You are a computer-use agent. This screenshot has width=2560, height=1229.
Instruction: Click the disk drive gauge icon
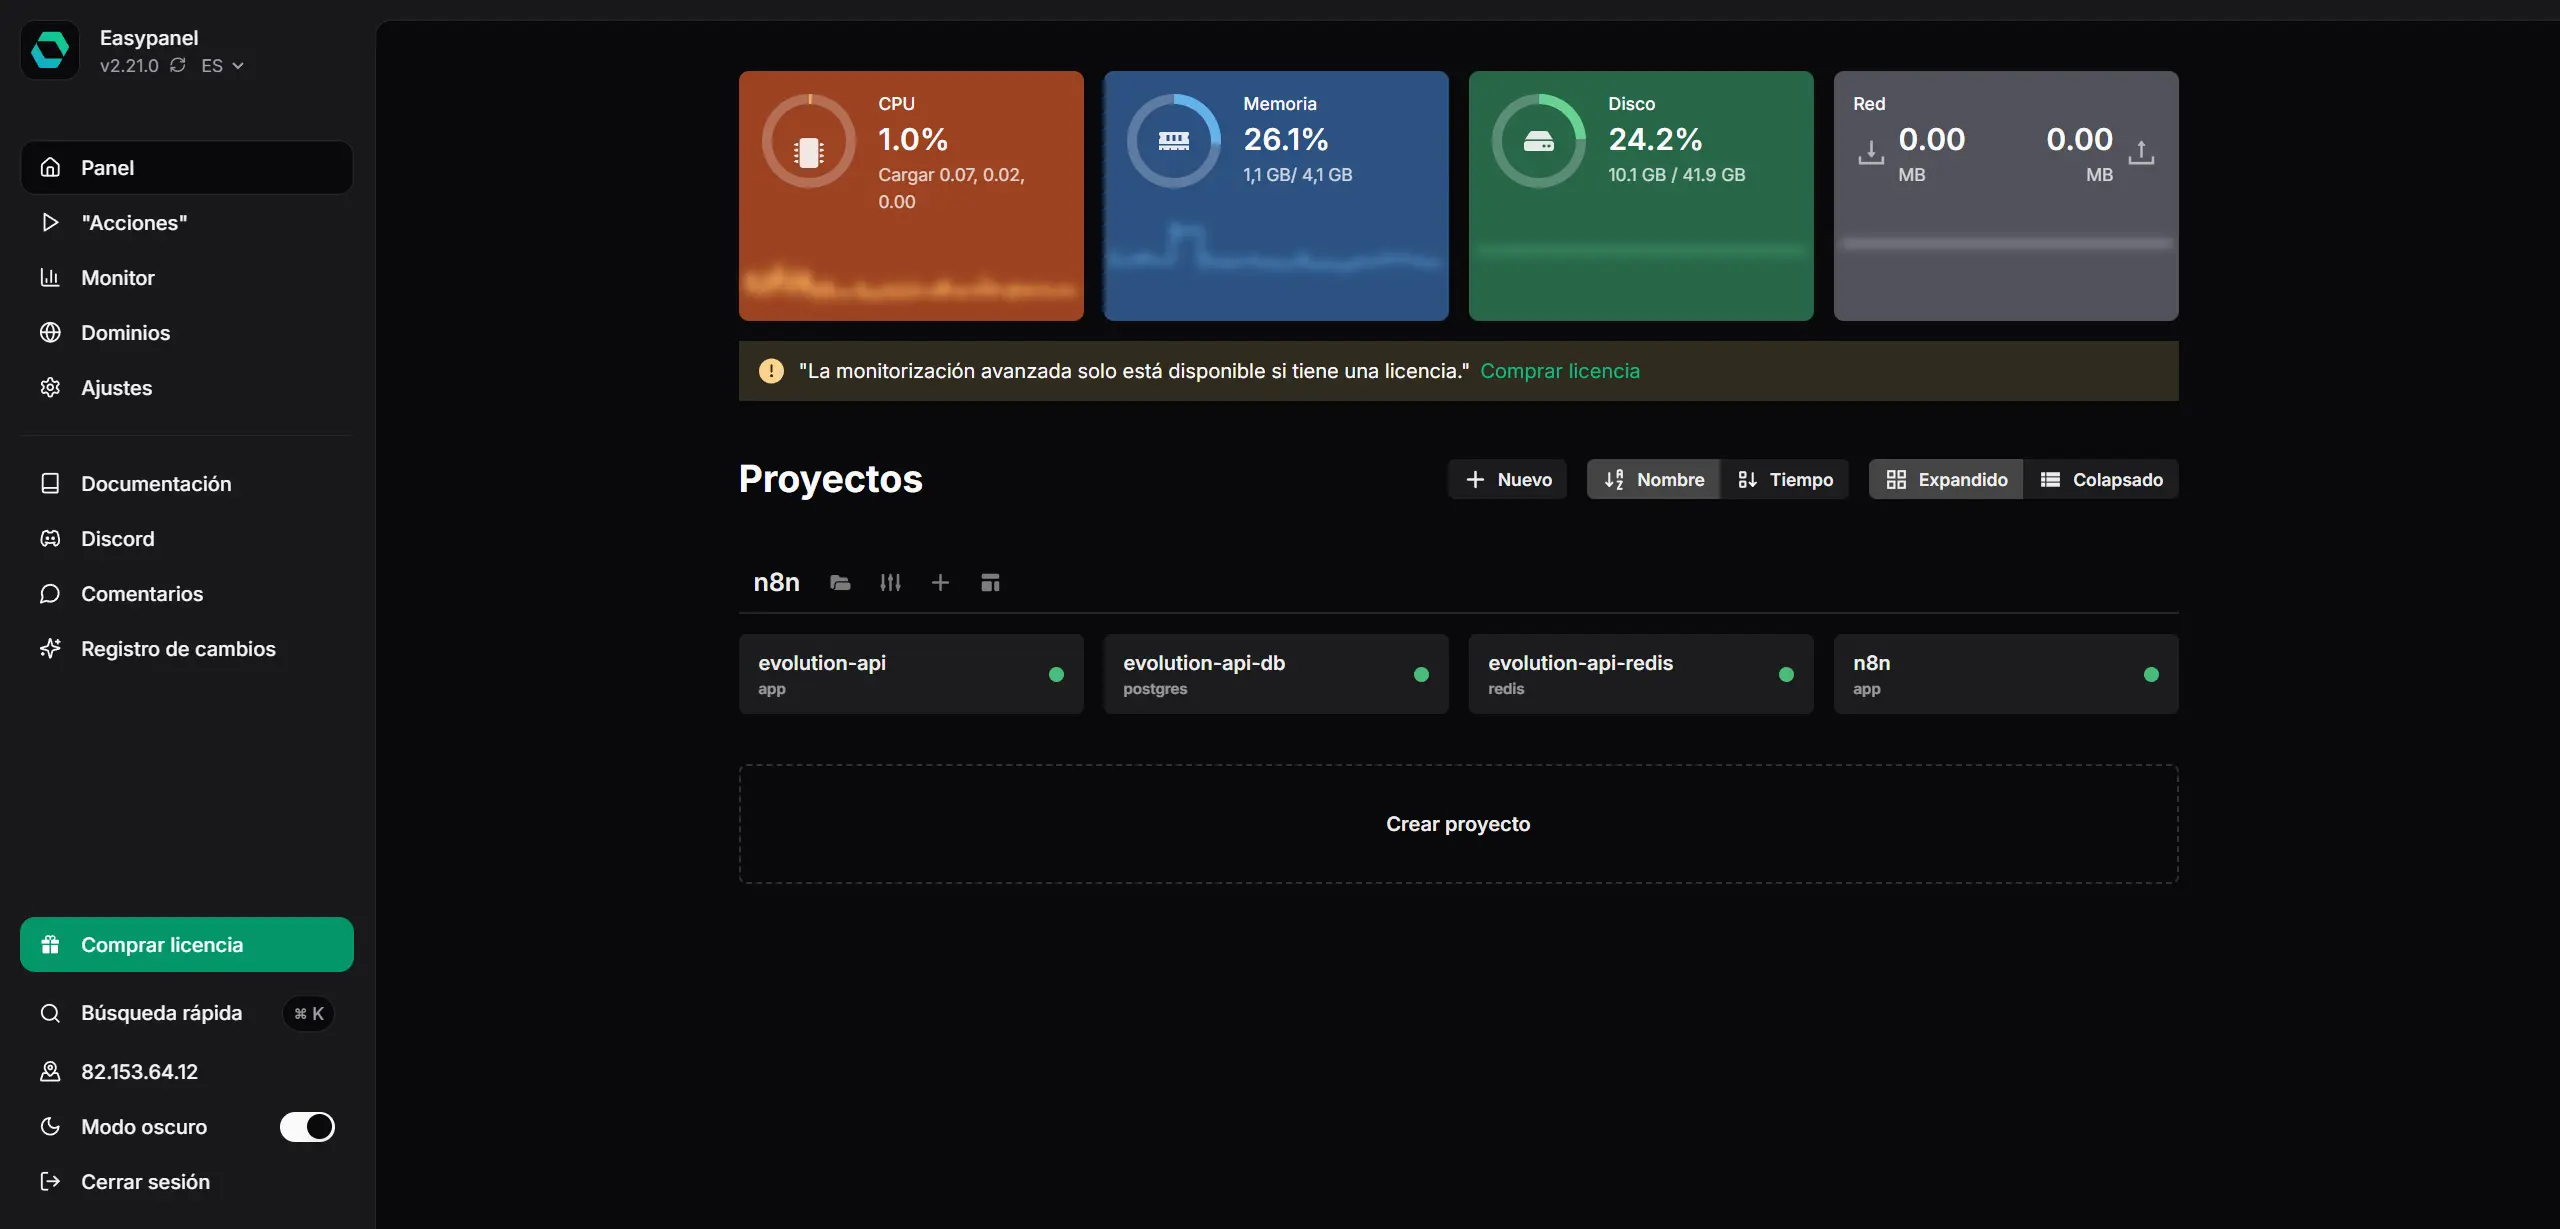1538,142
